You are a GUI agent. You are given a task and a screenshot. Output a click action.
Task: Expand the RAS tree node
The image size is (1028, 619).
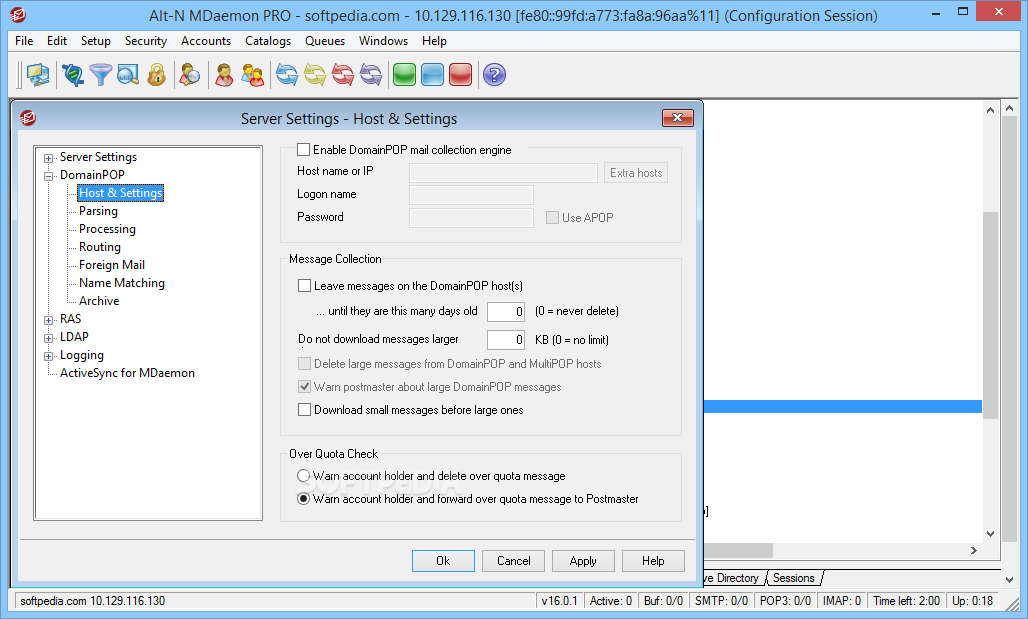49,320
